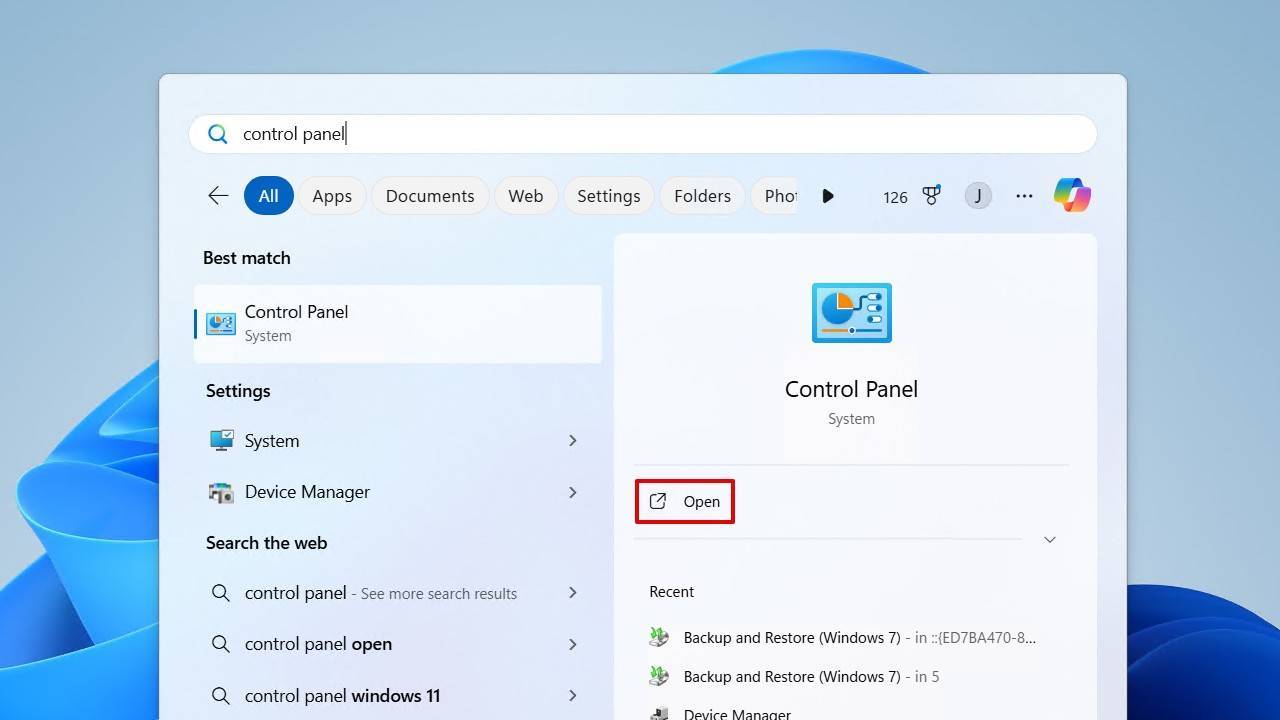
Task: Open the three-dot more options menu
Action: 1024,196
